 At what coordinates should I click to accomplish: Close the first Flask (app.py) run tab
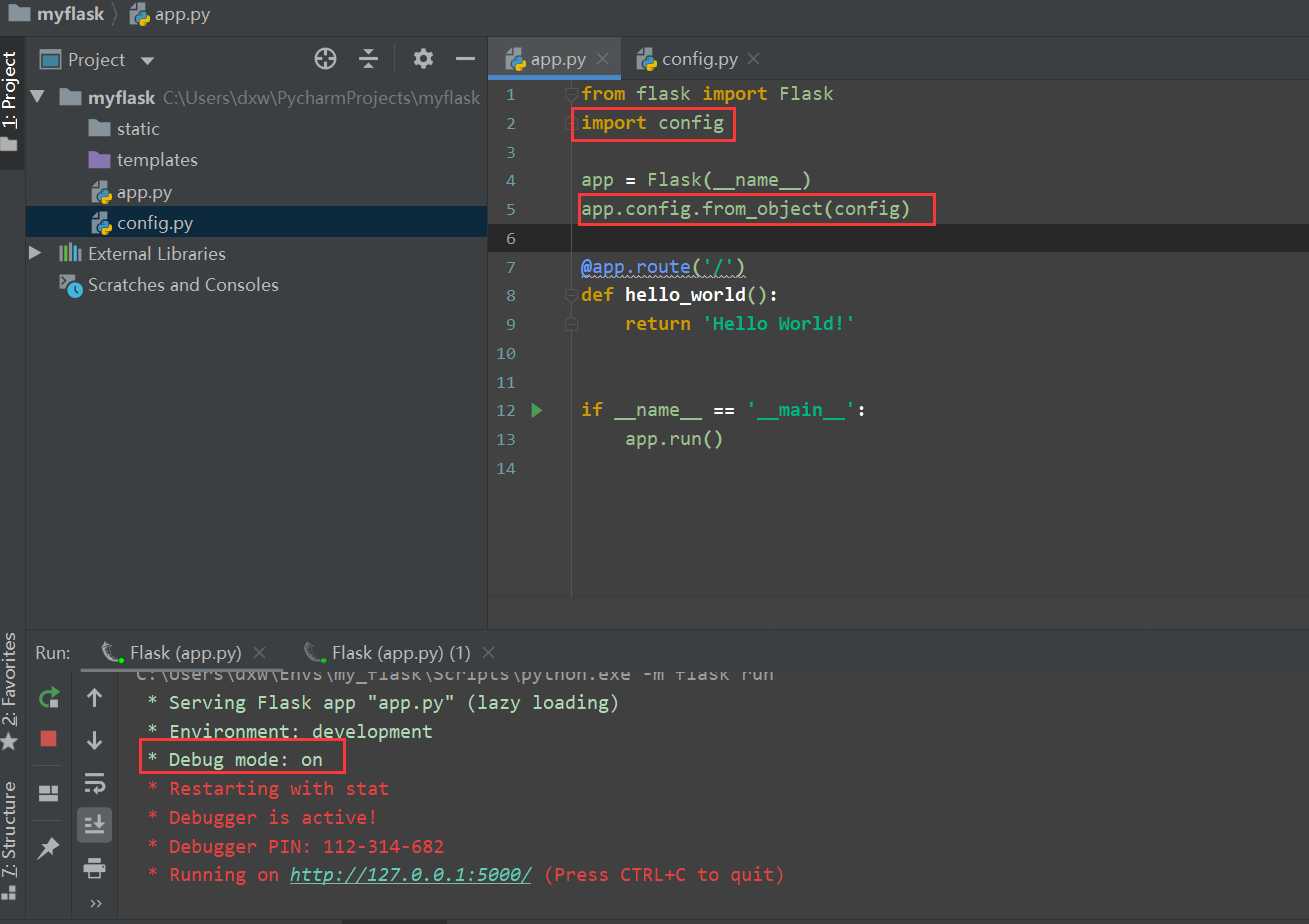(x=259, y=652)
